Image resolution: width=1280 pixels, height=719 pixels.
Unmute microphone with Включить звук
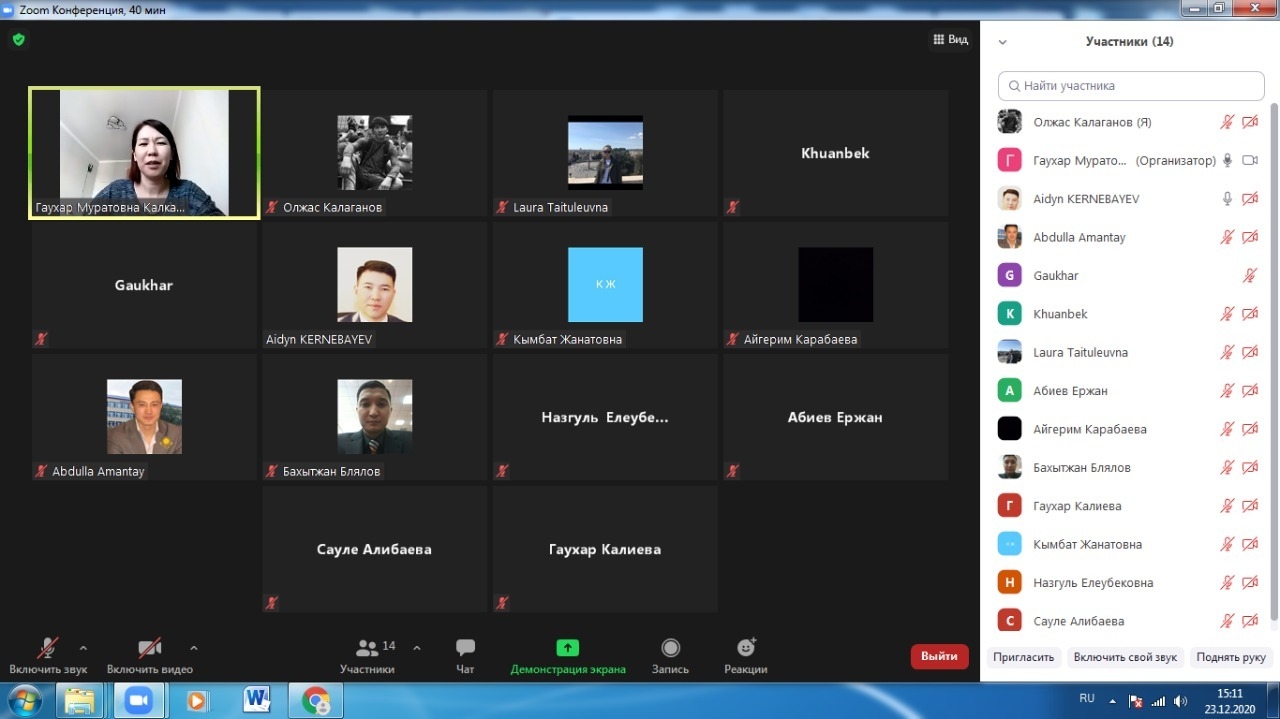pos(47,648)
